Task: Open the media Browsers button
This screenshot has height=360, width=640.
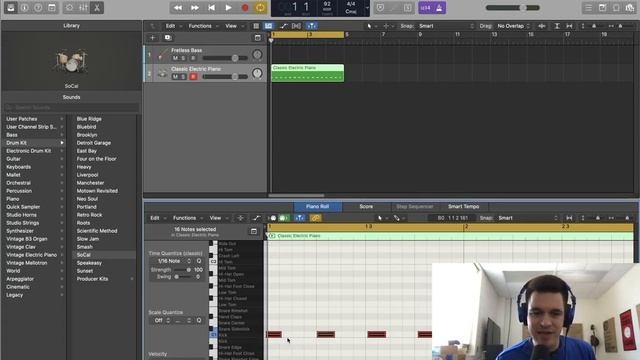Action: pos(630,8)
